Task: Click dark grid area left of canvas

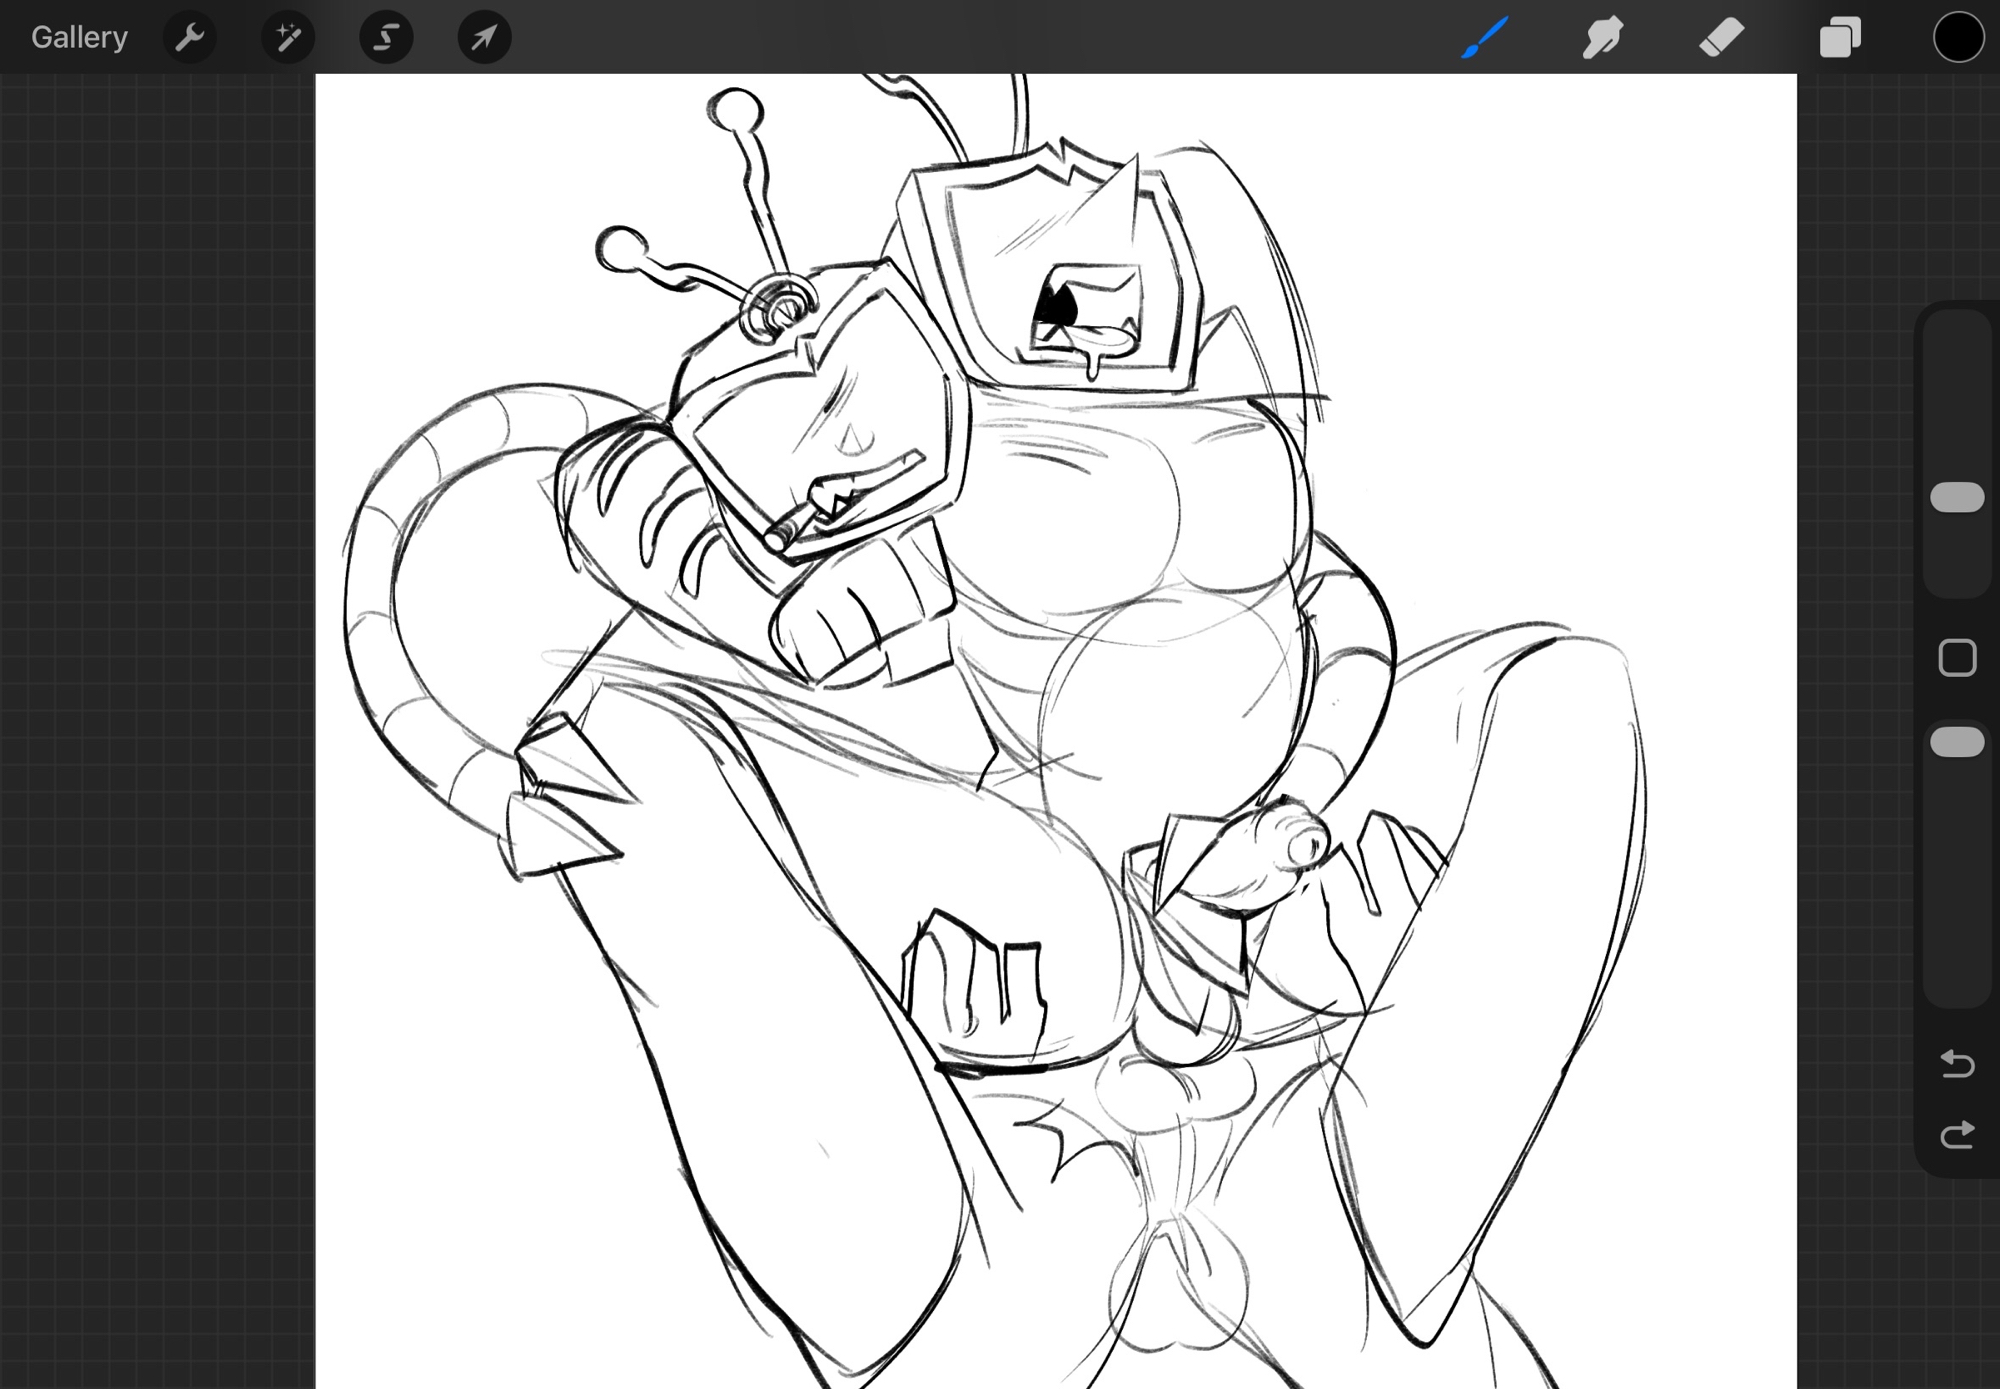Action: pos(150,700)
